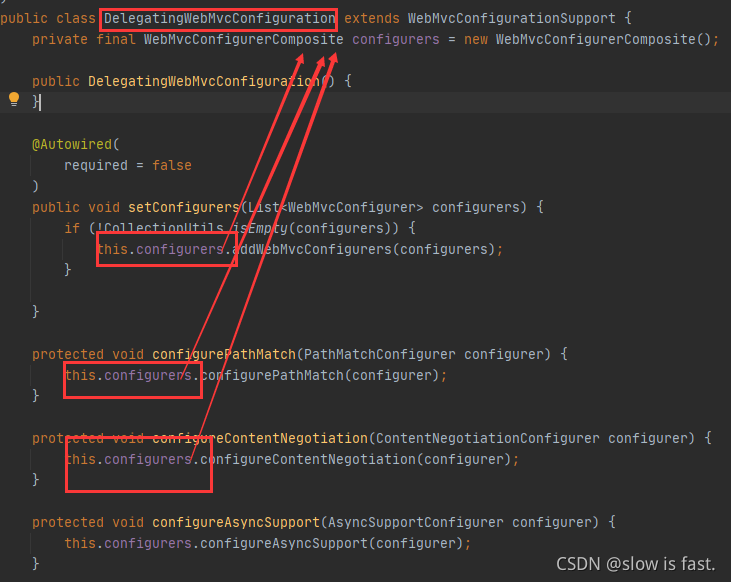Click the configureAsyncSupport(configurer) call

[331, 543]
